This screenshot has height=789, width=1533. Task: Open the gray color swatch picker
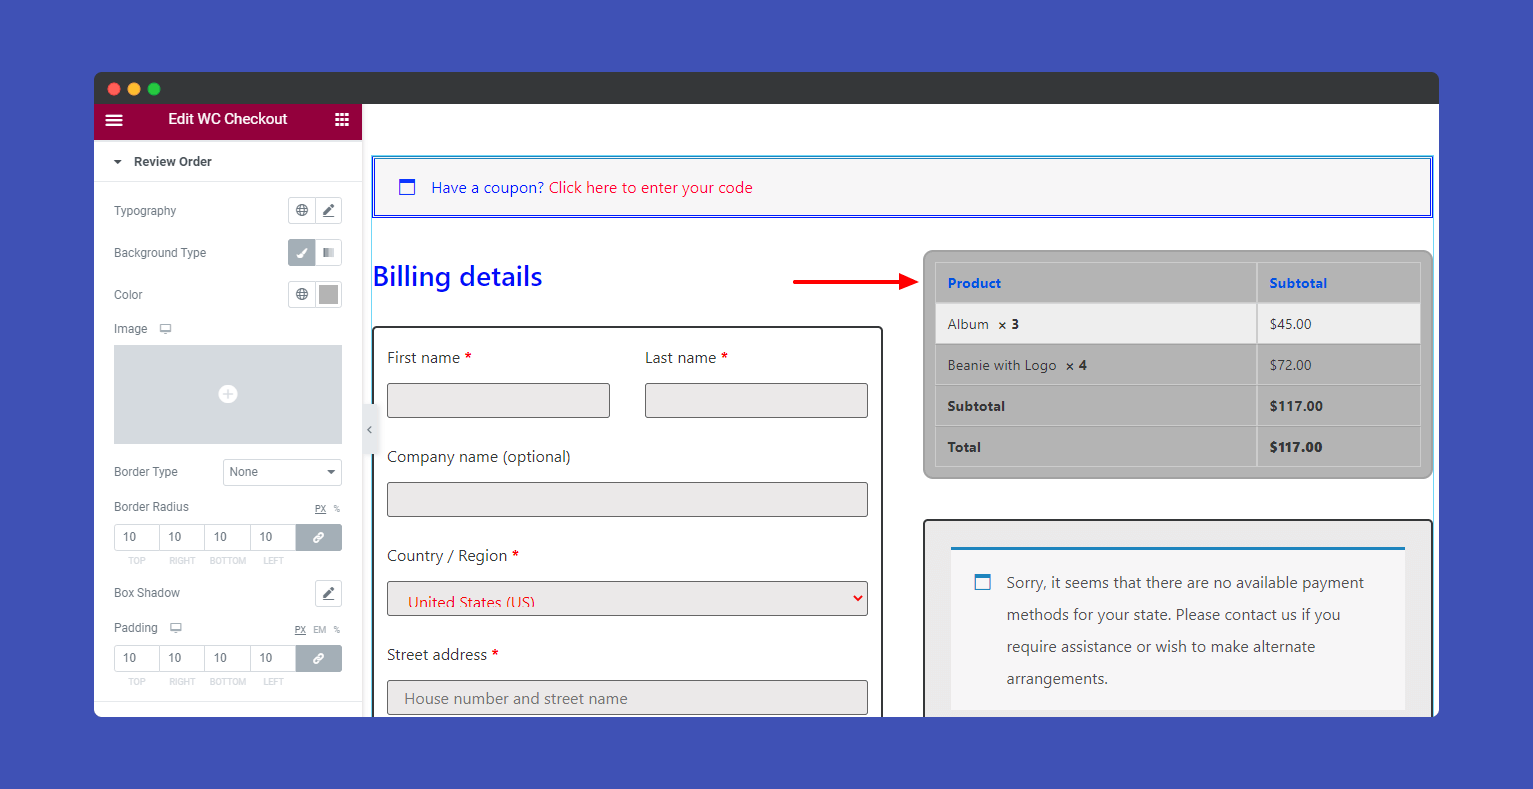click(x=328, y=295)
